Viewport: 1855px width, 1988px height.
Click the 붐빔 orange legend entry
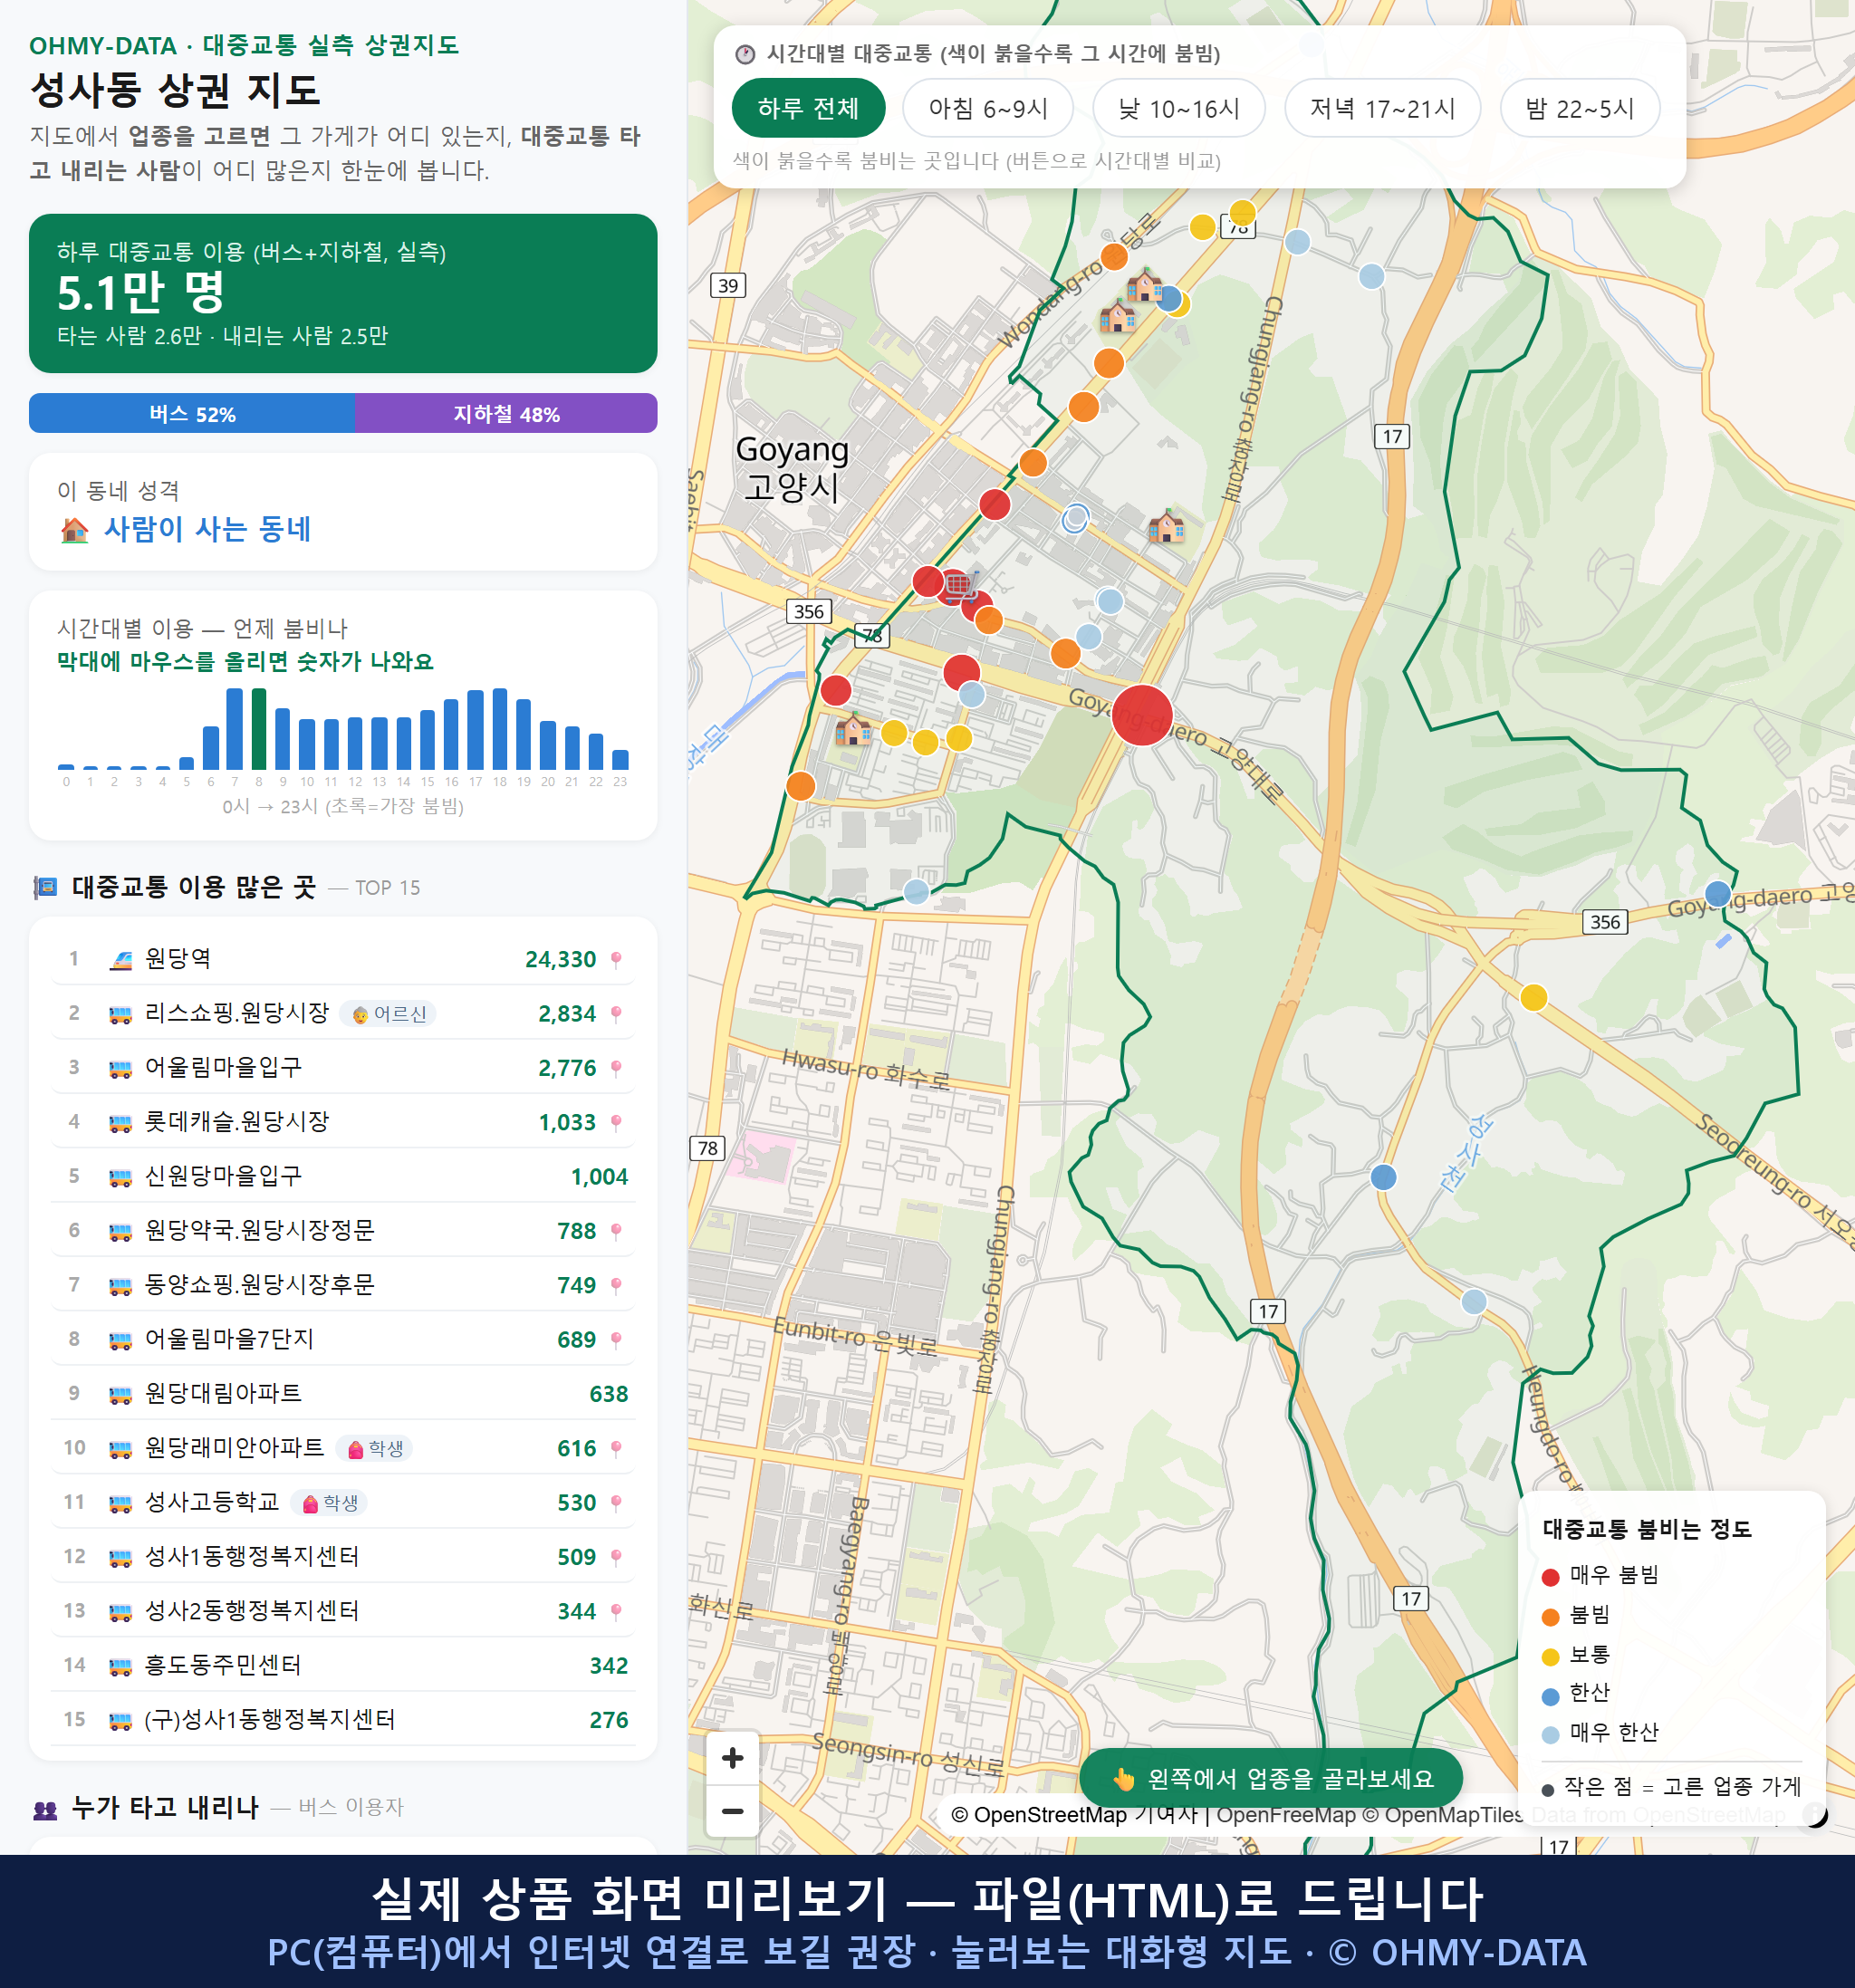tap(1577, 1615)
